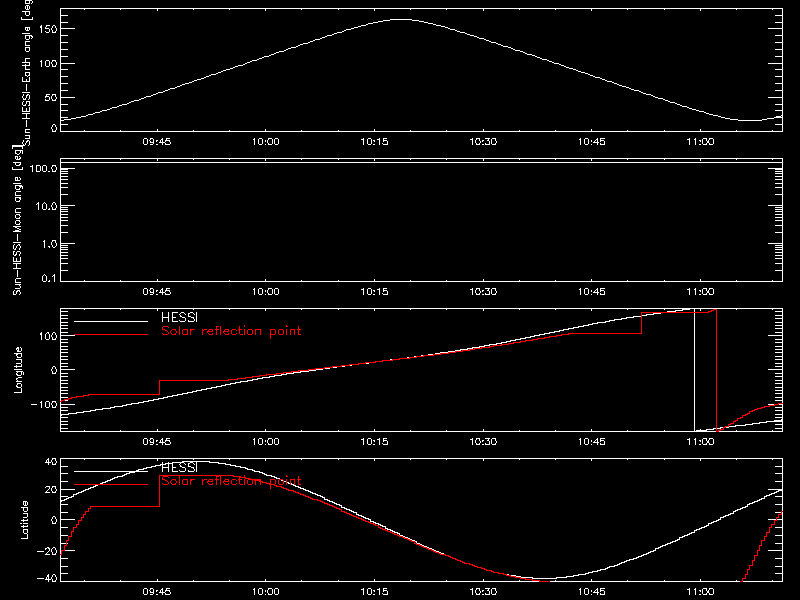This screenshot has height=600, width=800.
Task: Click the 1.0 tick on Moon angle axis
Action: point(48,244)
